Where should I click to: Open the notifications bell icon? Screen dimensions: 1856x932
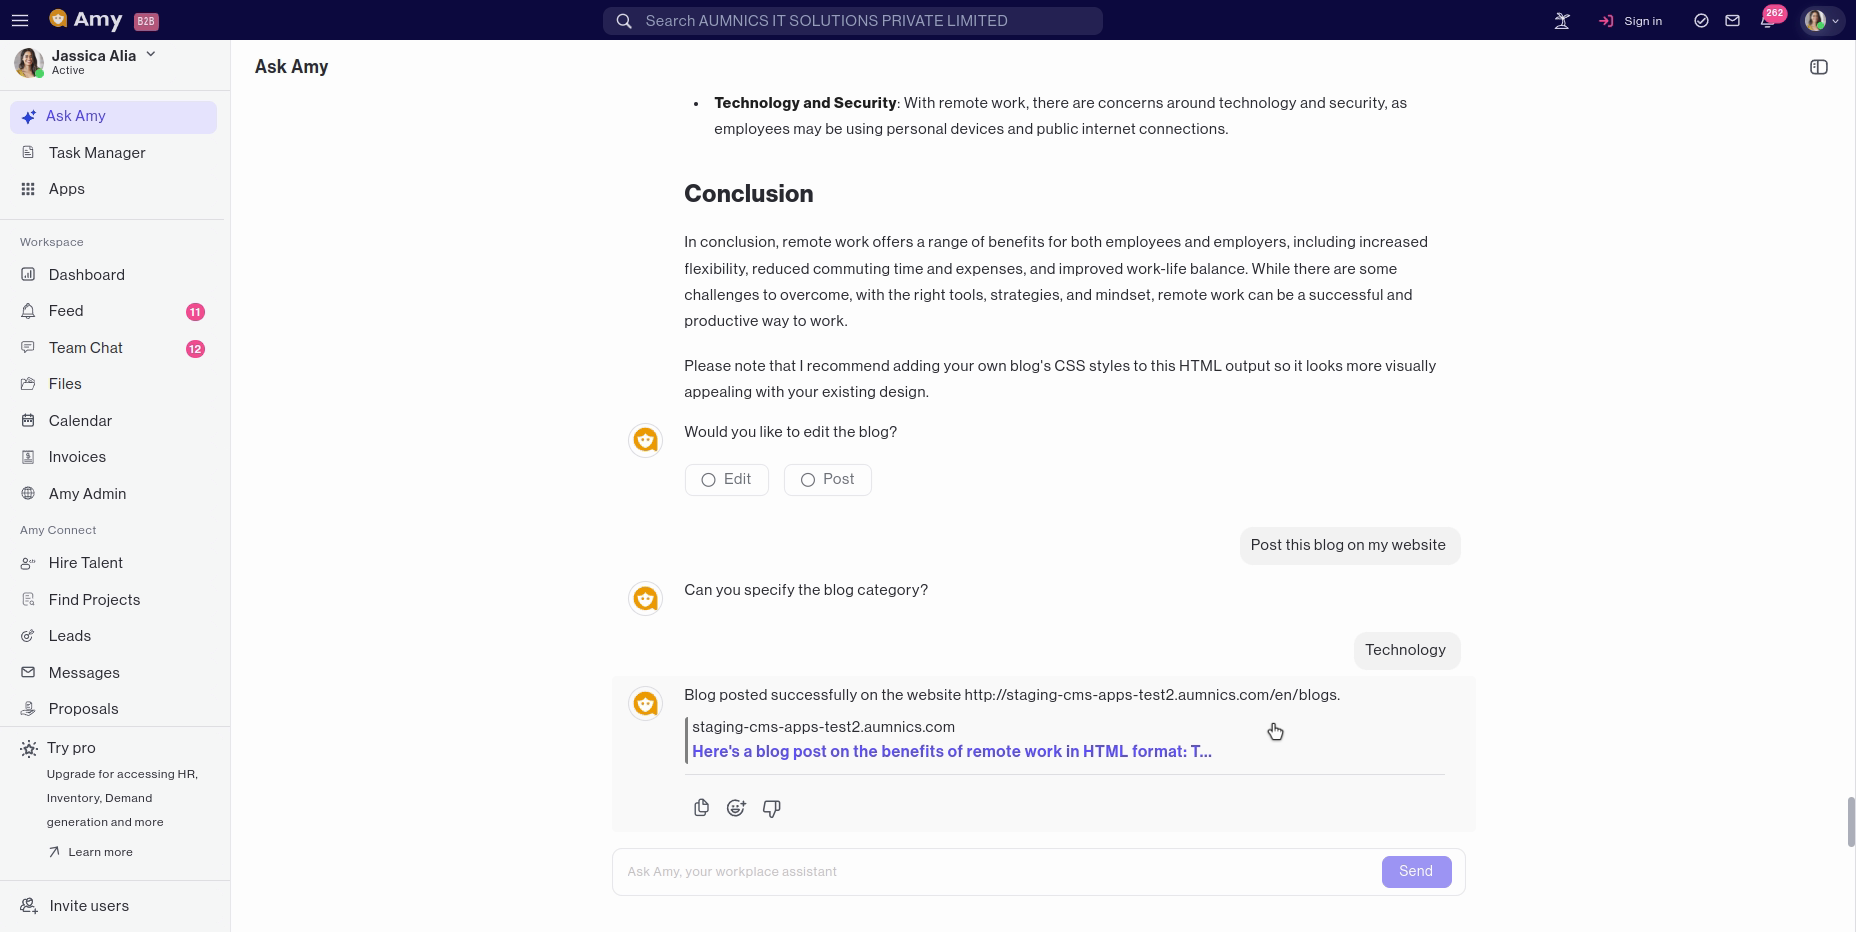1767,21
